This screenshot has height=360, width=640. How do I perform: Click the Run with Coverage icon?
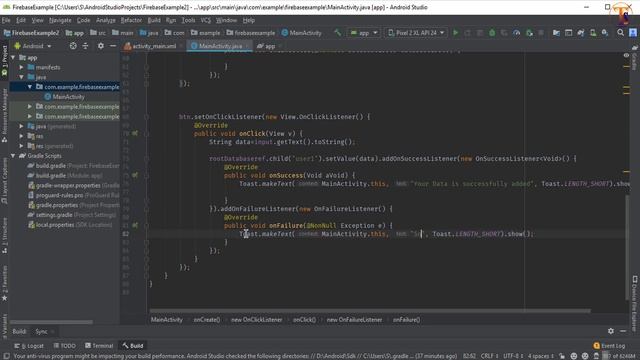pyautogui.click(x=504, y=33)
